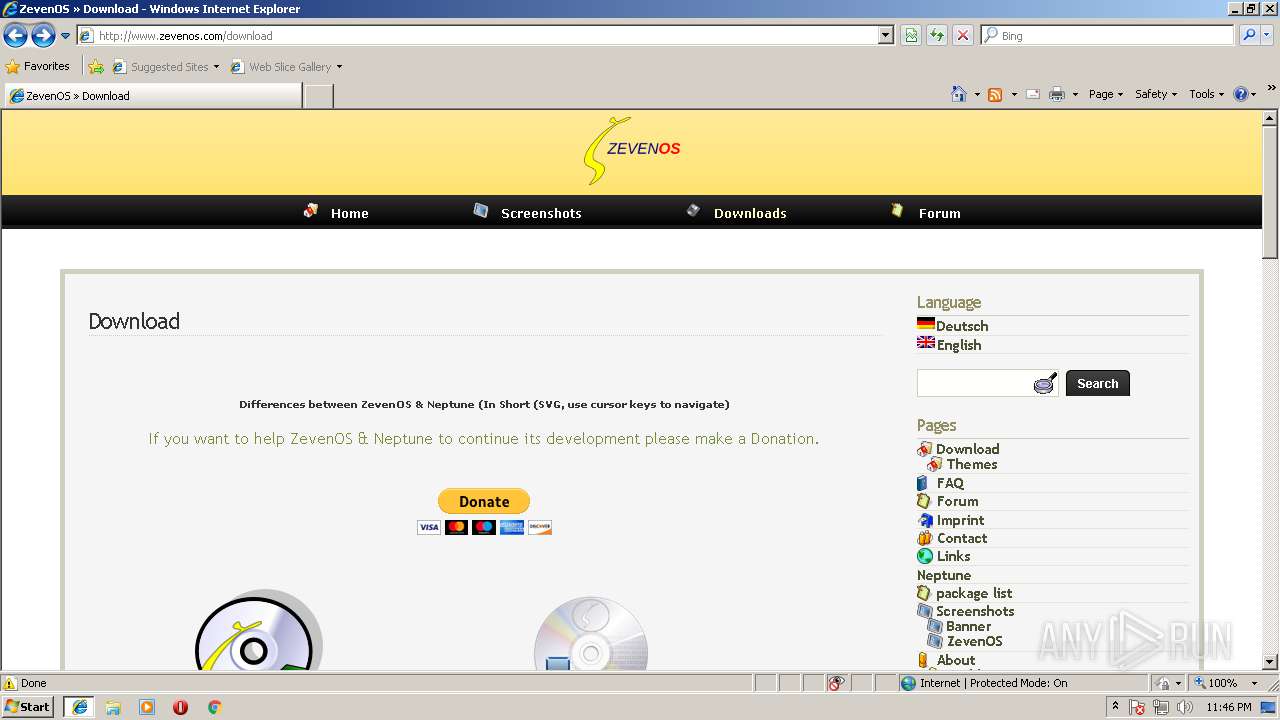This screenshot has height=720, width=1280.
Task: Click the tray volume speaker icon
Action: 1185,708
